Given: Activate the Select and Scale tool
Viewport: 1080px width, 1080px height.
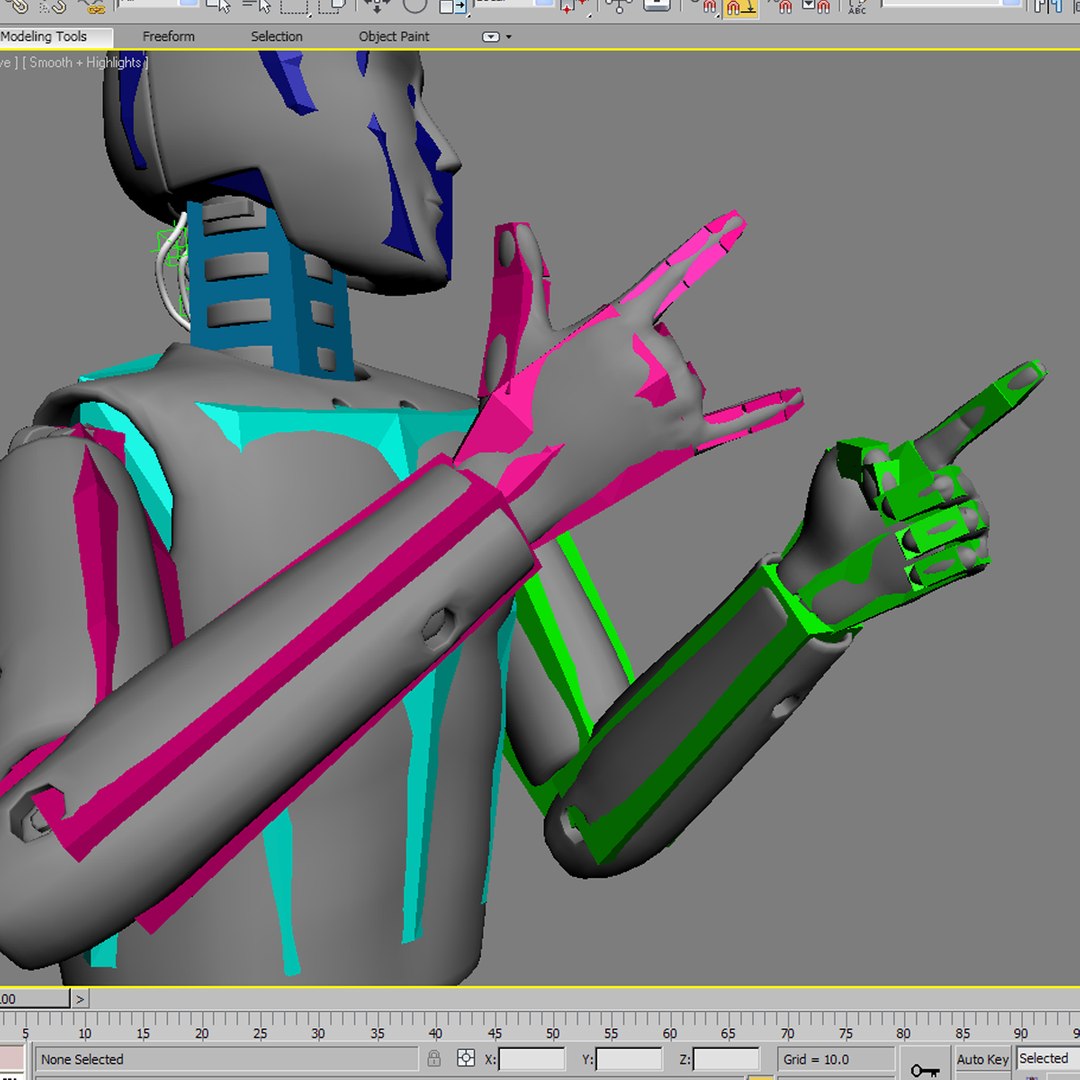Looking at the screenshot, I should tap(453, 6).
